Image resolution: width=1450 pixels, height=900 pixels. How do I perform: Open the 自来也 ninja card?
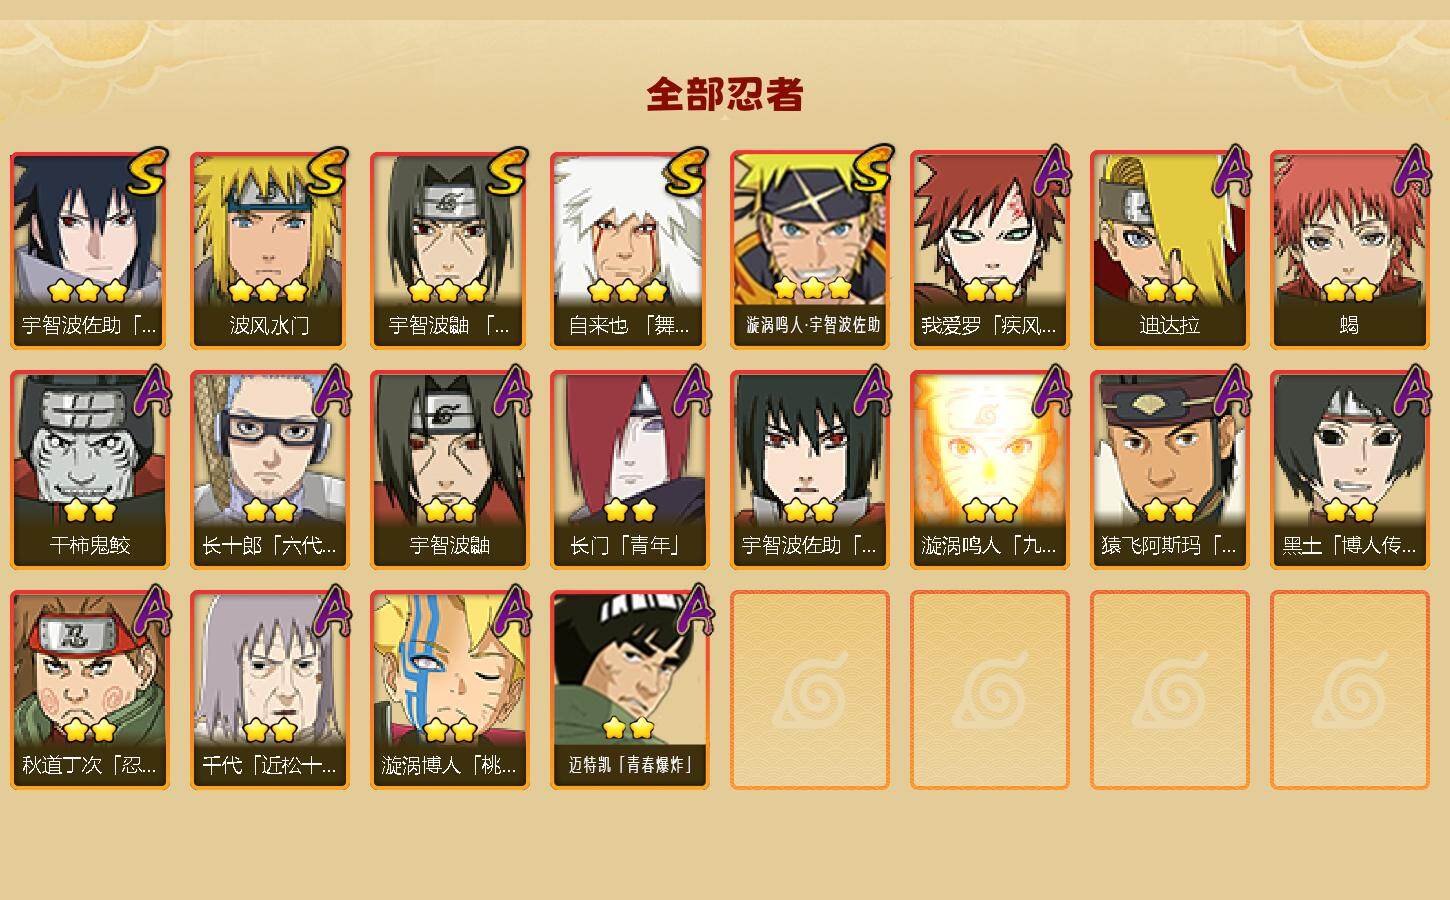coord(629,250)
